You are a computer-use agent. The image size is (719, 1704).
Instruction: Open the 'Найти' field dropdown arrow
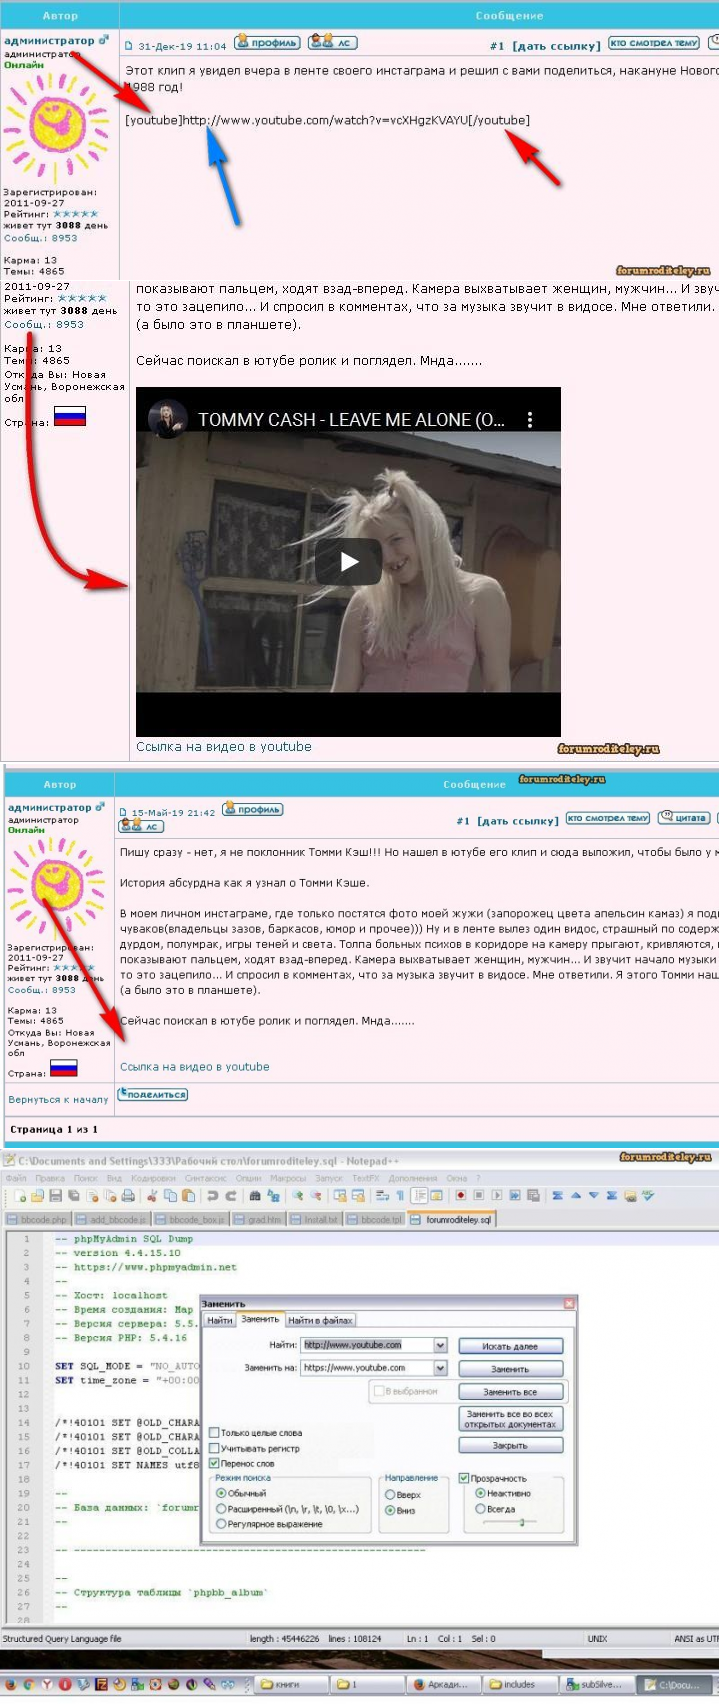(x=440, y=1345)
